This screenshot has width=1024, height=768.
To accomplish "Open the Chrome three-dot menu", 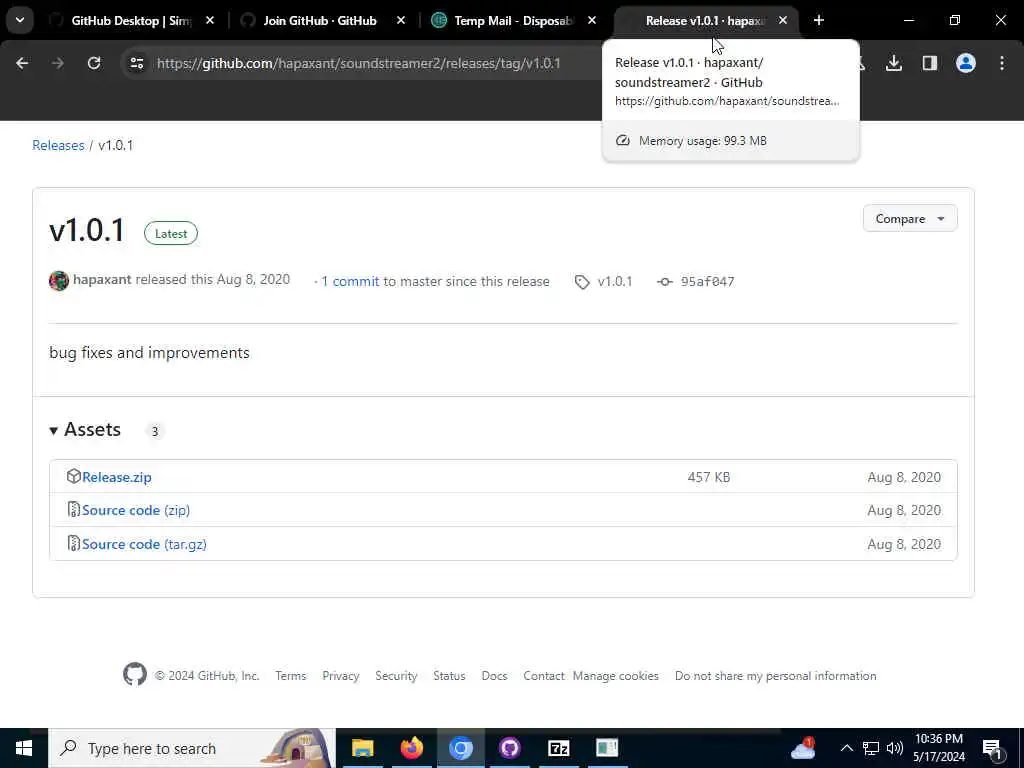I will (x=1002, y=63).
